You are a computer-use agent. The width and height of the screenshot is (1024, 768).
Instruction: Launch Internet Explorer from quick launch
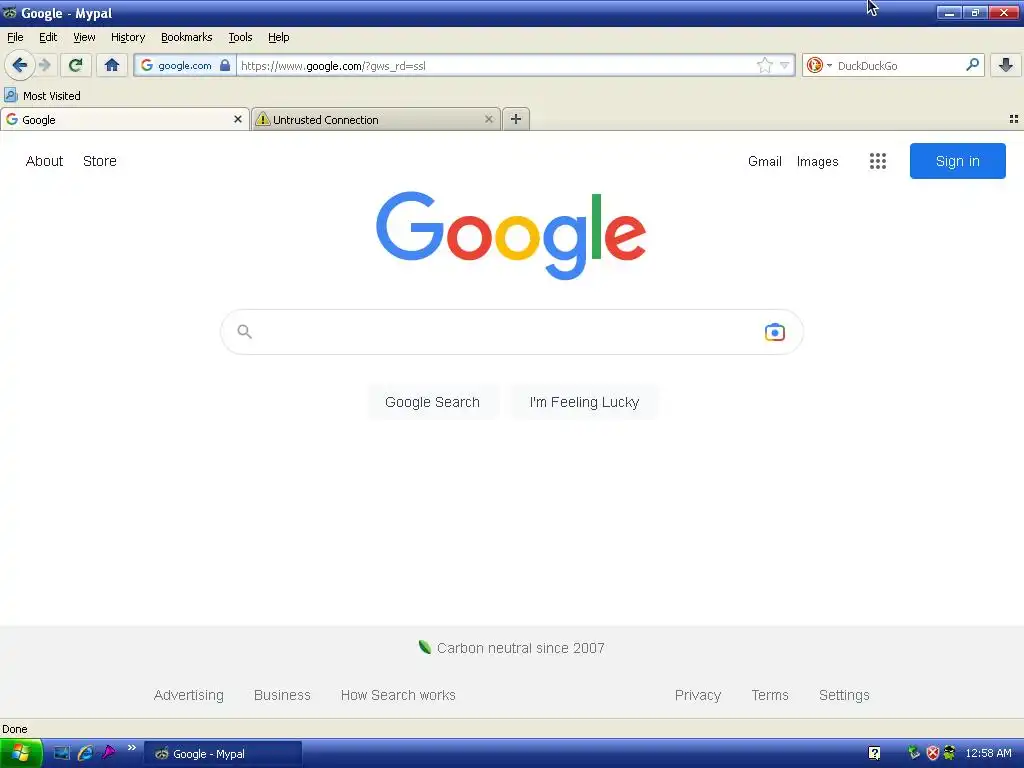pos(85,753)
